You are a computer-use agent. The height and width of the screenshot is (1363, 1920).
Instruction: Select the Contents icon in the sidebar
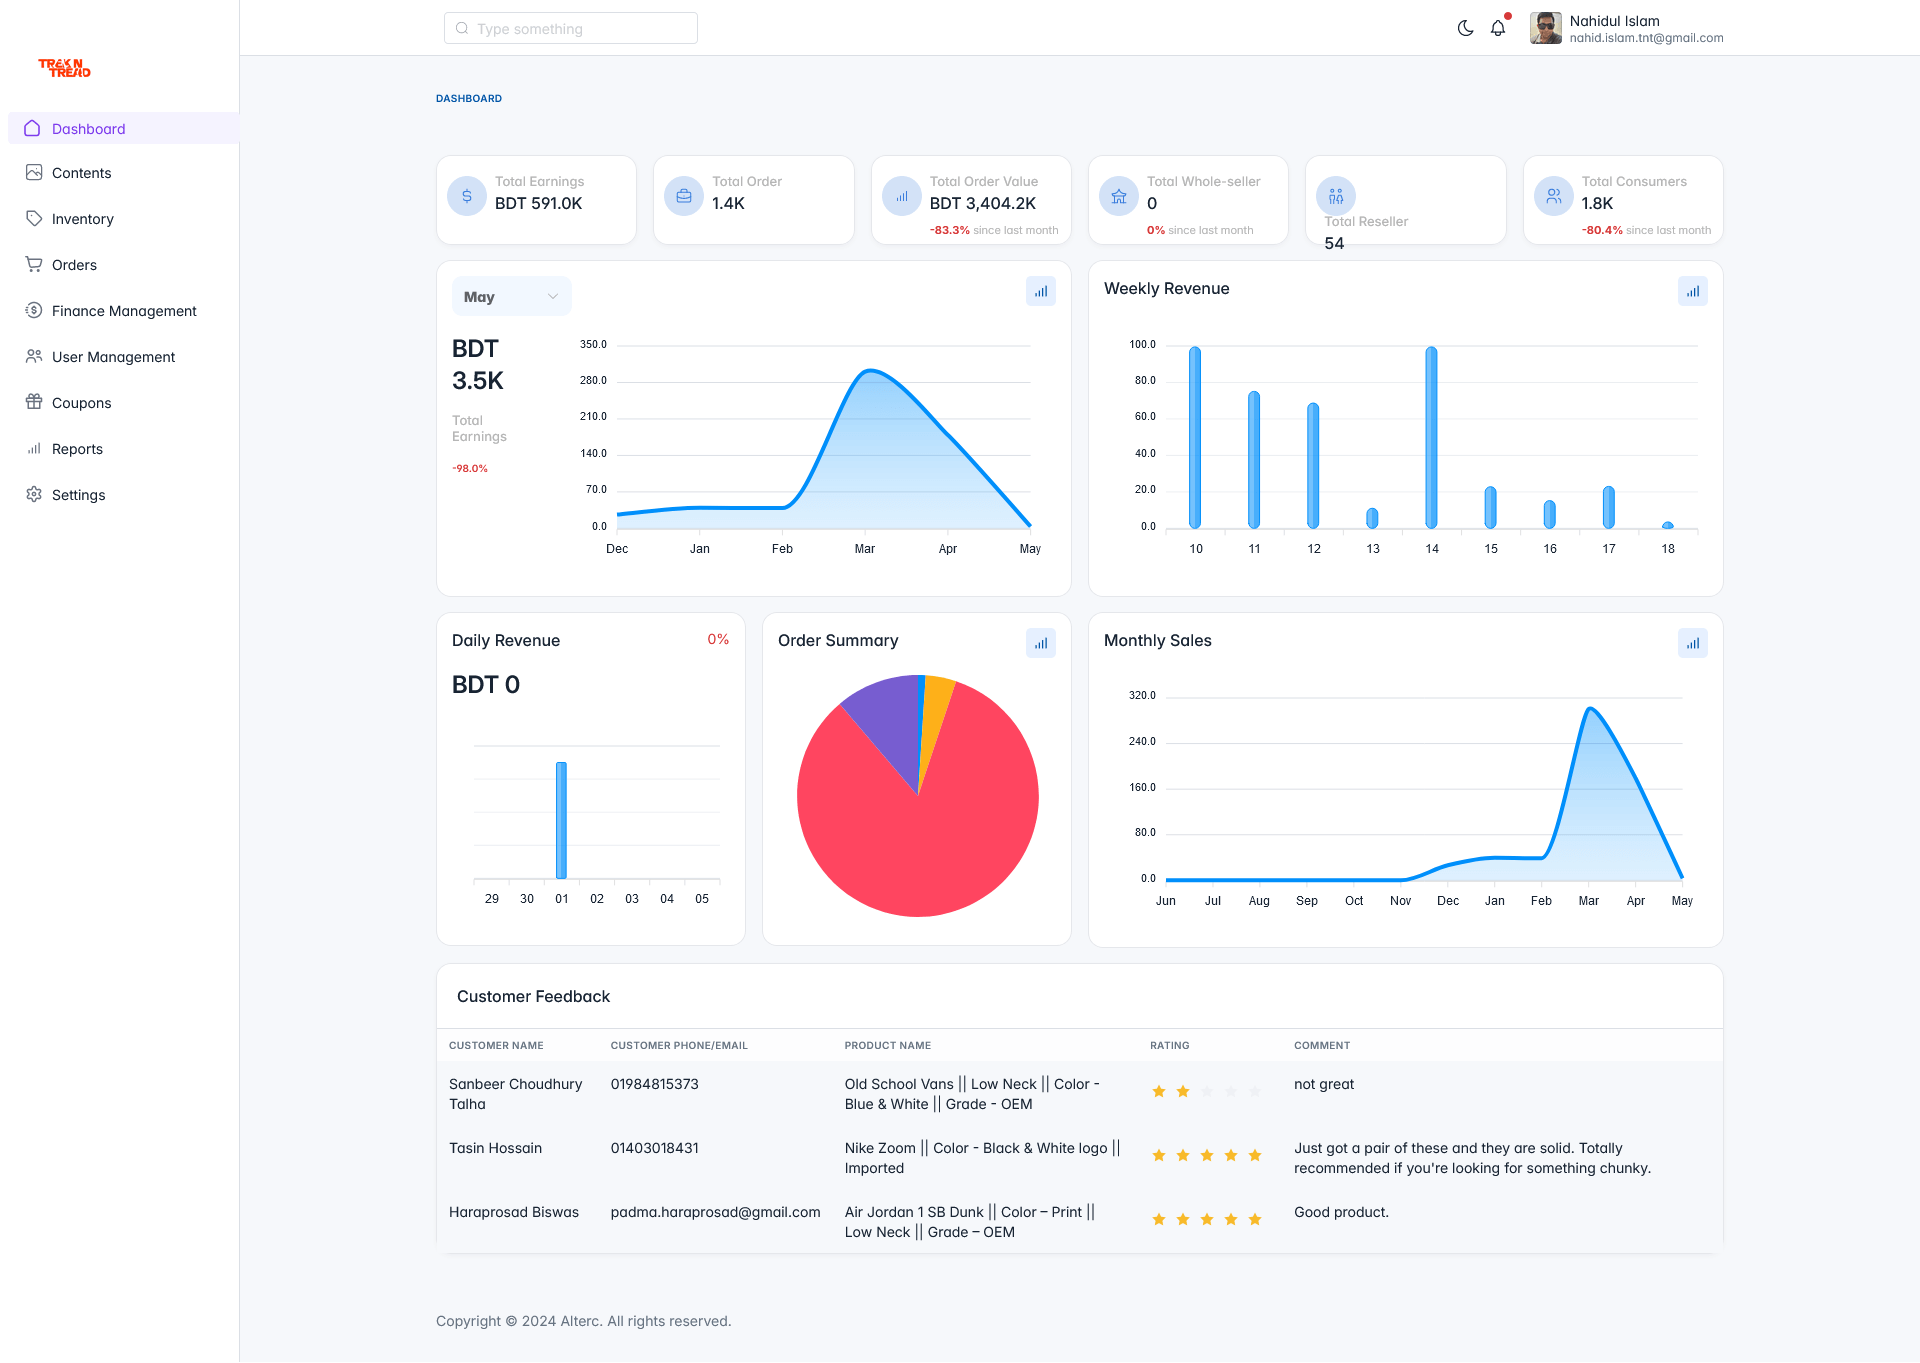pyautogui.click(x=34, y=172)
